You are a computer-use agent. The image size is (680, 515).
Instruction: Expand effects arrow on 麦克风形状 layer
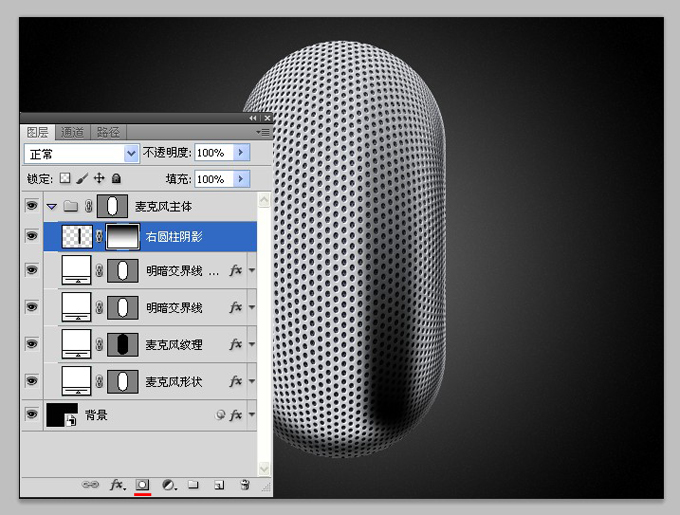click(252, 381)
